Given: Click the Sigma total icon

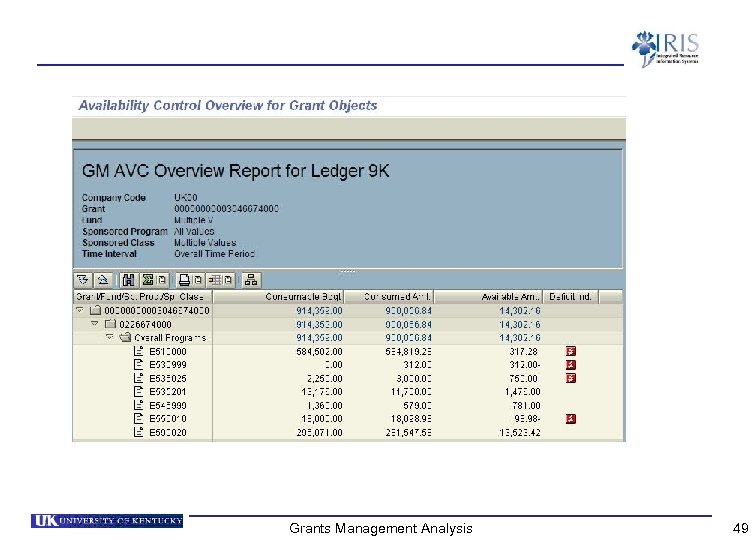Looking at the screenshot, I should coord(148,280).
